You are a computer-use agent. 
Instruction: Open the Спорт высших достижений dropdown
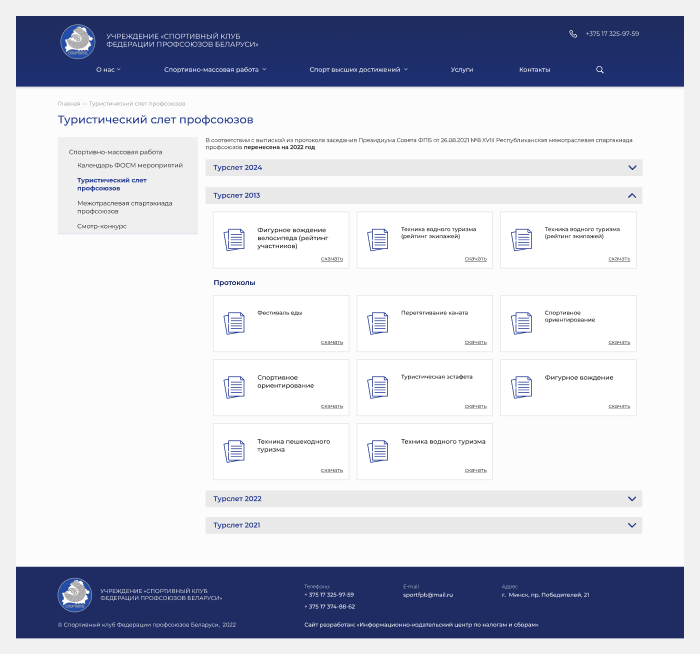pos(358,70)
